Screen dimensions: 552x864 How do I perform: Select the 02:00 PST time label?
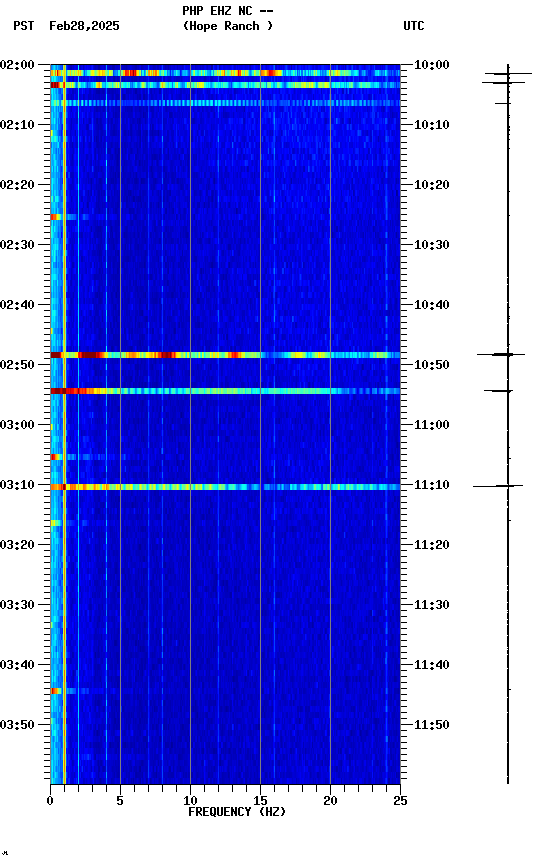pyautogui.click(x=17, y=65)
